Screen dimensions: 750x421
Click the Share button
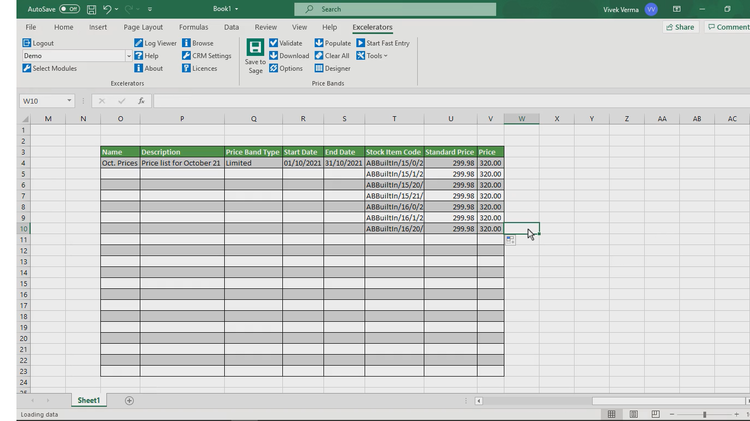pos(680,27)
